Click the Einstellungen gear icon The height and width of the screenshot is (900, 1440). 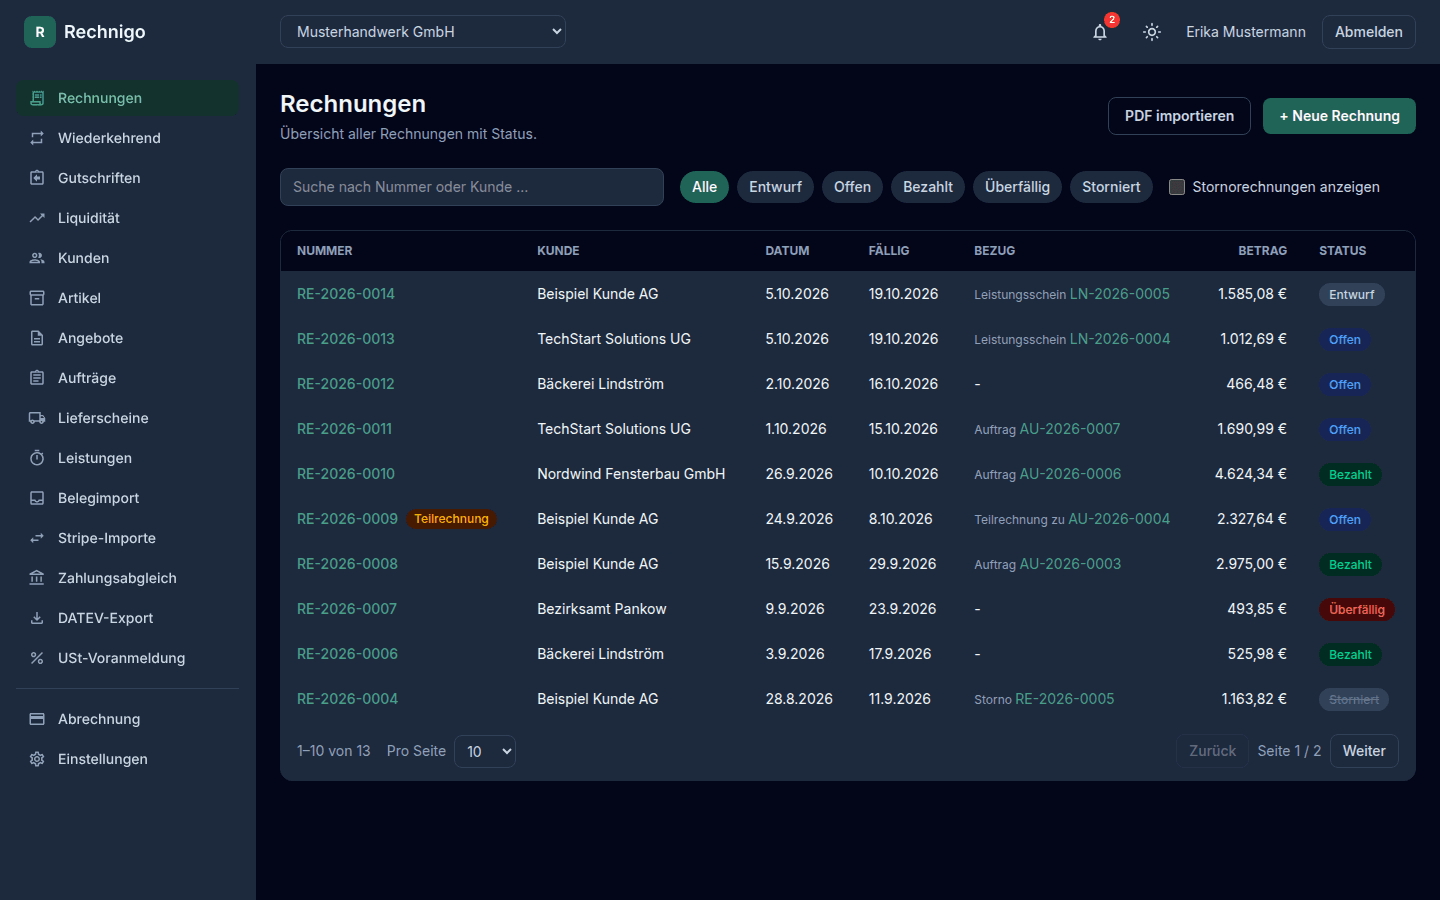(37, 759)
